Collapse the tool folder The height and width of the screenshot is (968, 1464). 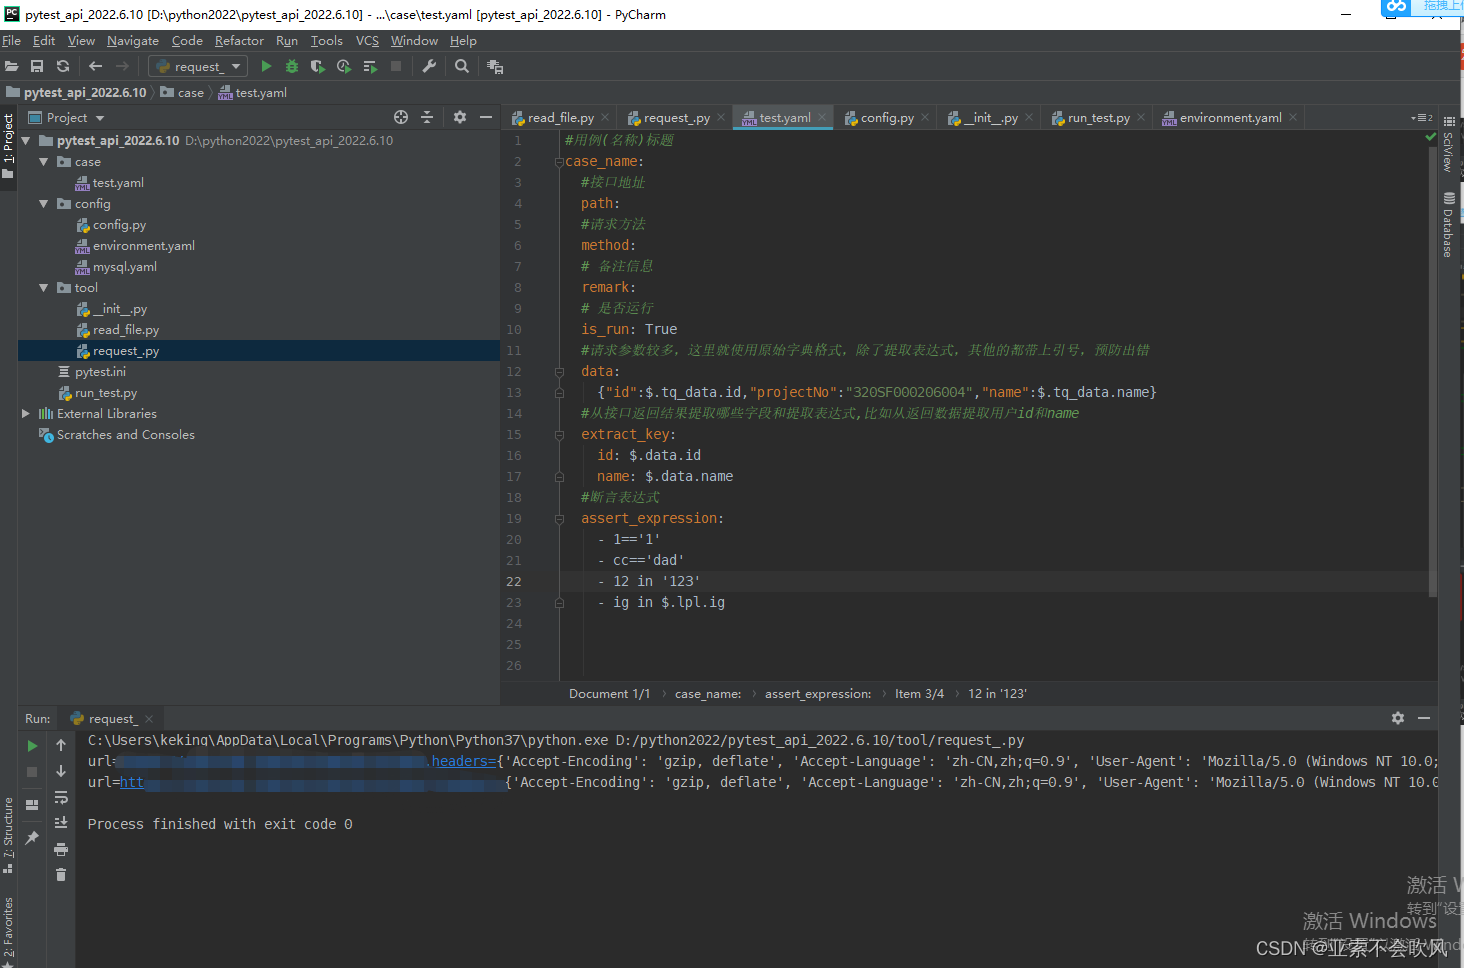point(44,288)
